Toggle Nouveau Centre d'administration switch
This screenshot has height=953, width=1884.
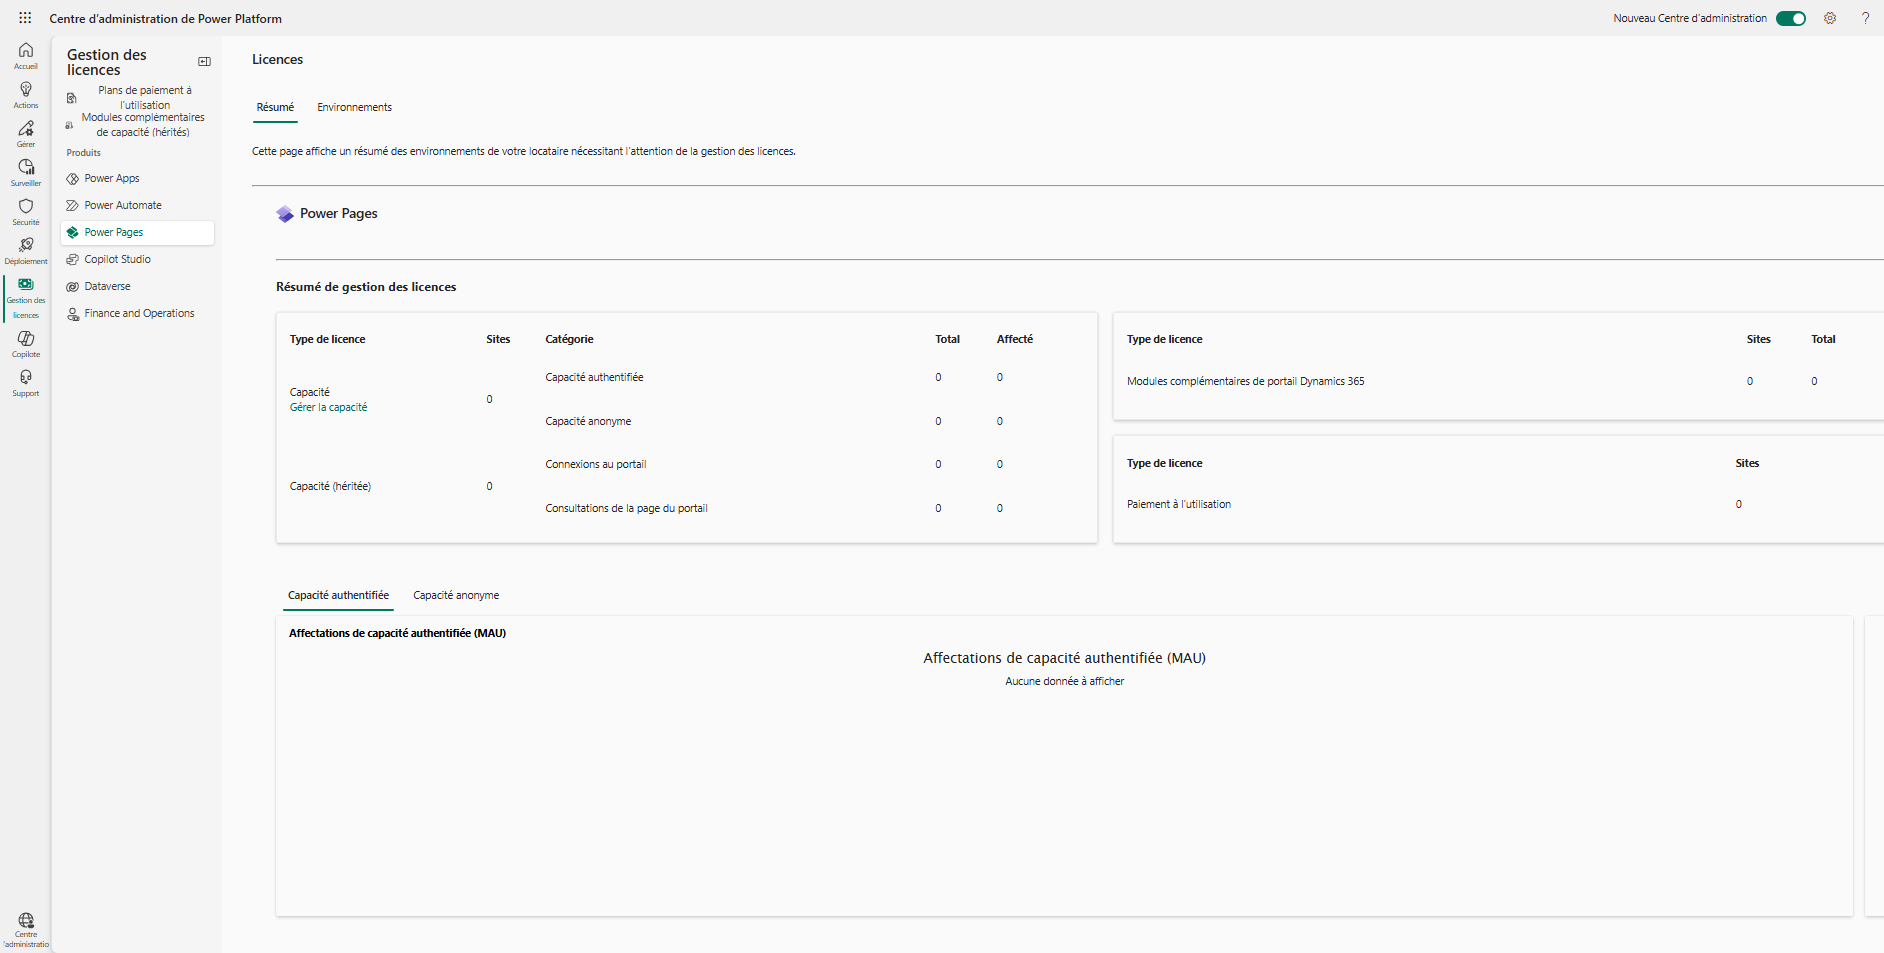(x=1790, y=18)
